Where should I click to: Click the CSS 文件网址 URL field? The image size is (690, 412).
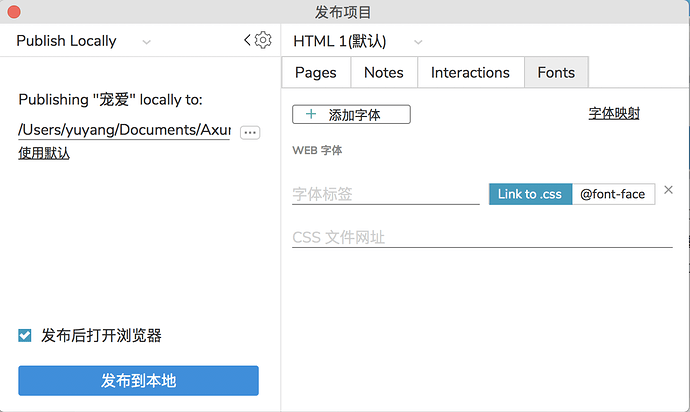coord(481,238)
